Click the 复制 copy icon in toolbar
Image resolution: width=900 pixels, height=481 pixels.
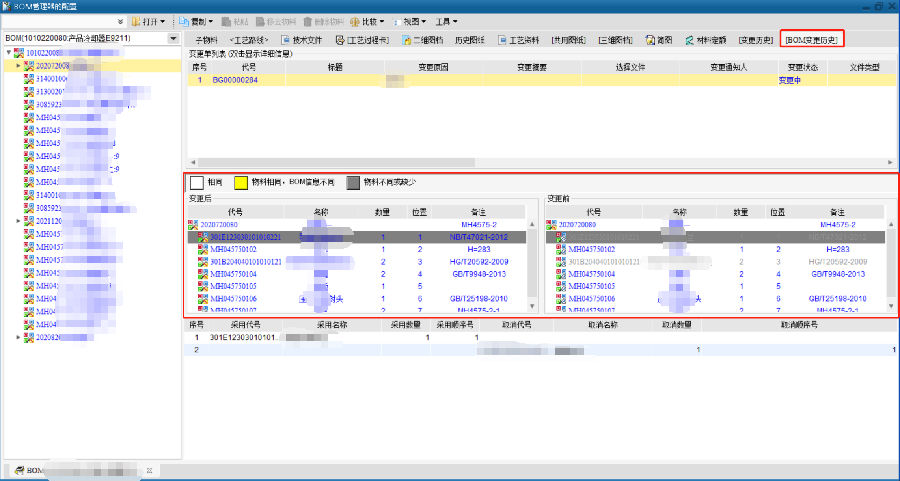coord(186,21)
